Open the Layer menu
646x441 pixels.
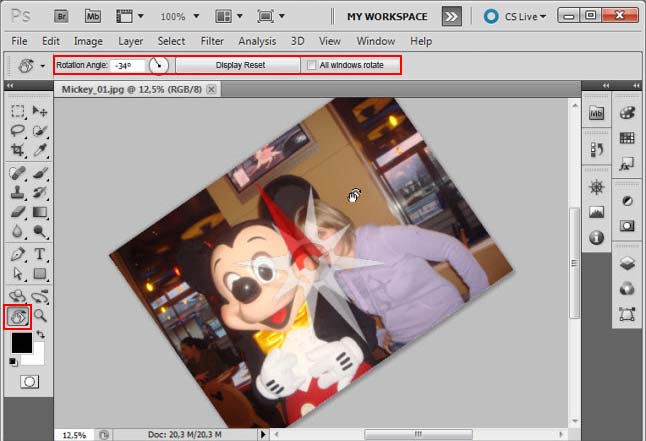[130, 41]
